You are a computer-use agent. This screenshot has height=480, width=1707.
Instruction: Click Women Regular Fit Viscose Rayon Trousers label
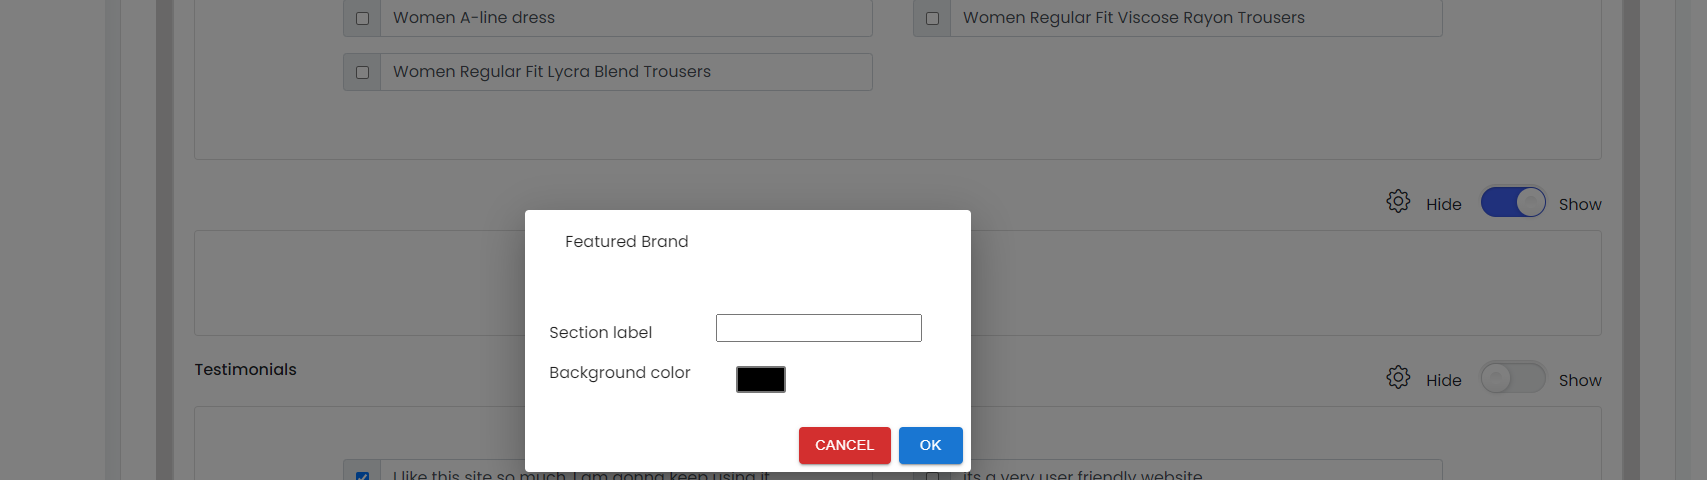[x=1134, y=17]
